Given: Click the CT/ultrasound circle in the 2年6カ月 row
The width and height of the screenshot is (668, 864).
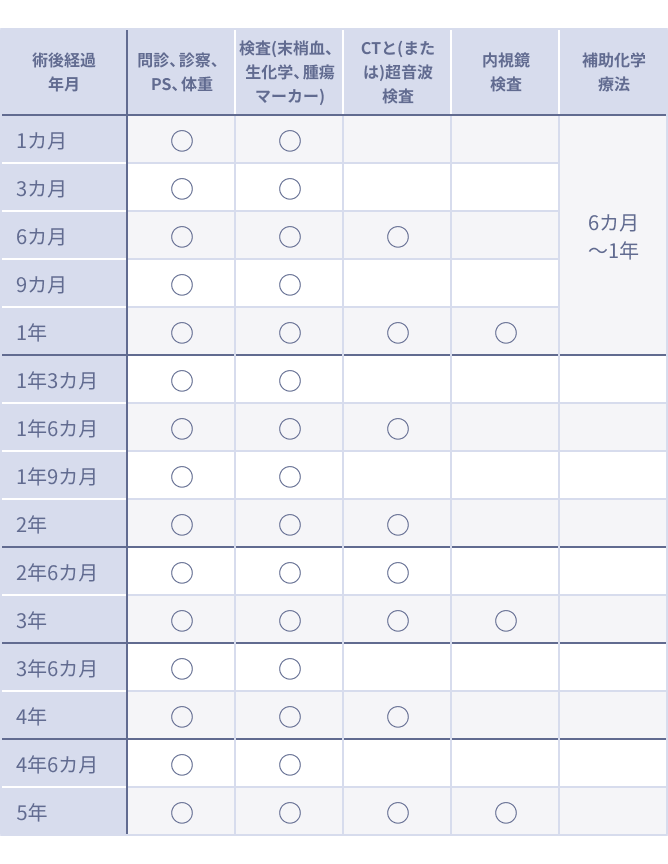Looking at the screenshot, I should 398,573.
